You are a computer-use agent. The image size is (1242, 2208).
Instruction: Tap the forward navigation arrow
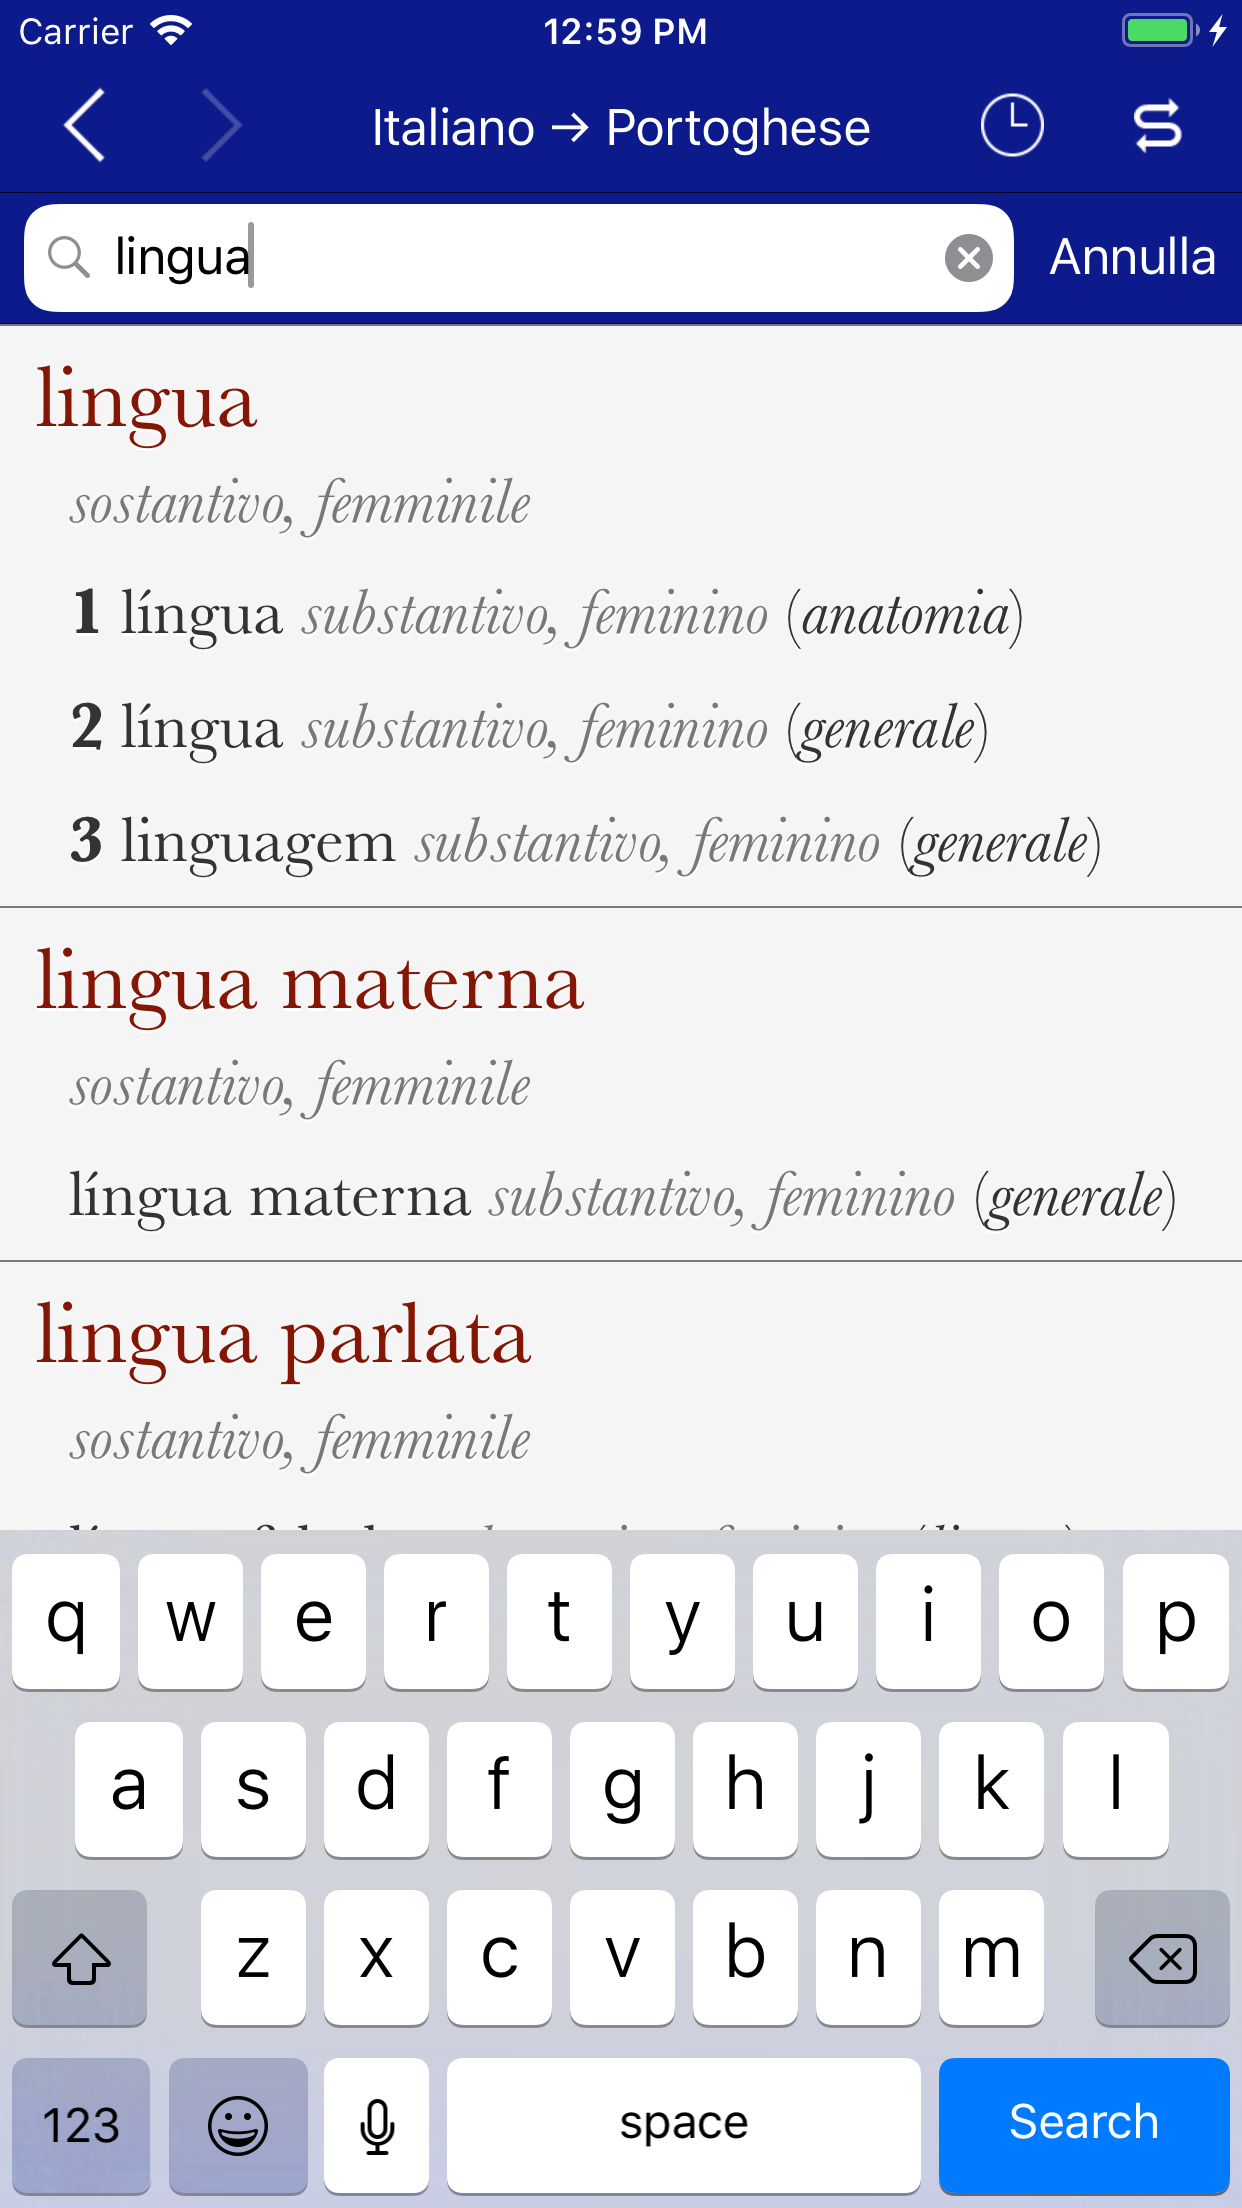tap(221, 126)
